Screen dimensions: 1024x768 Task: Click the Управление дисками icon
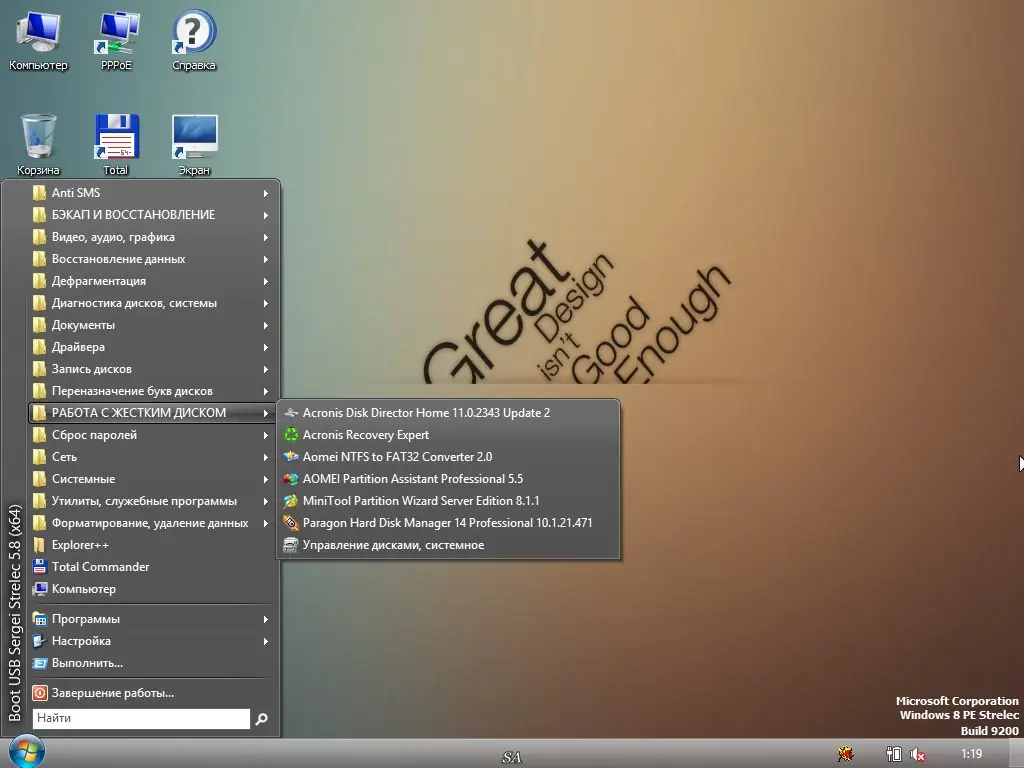coord(291,545)
